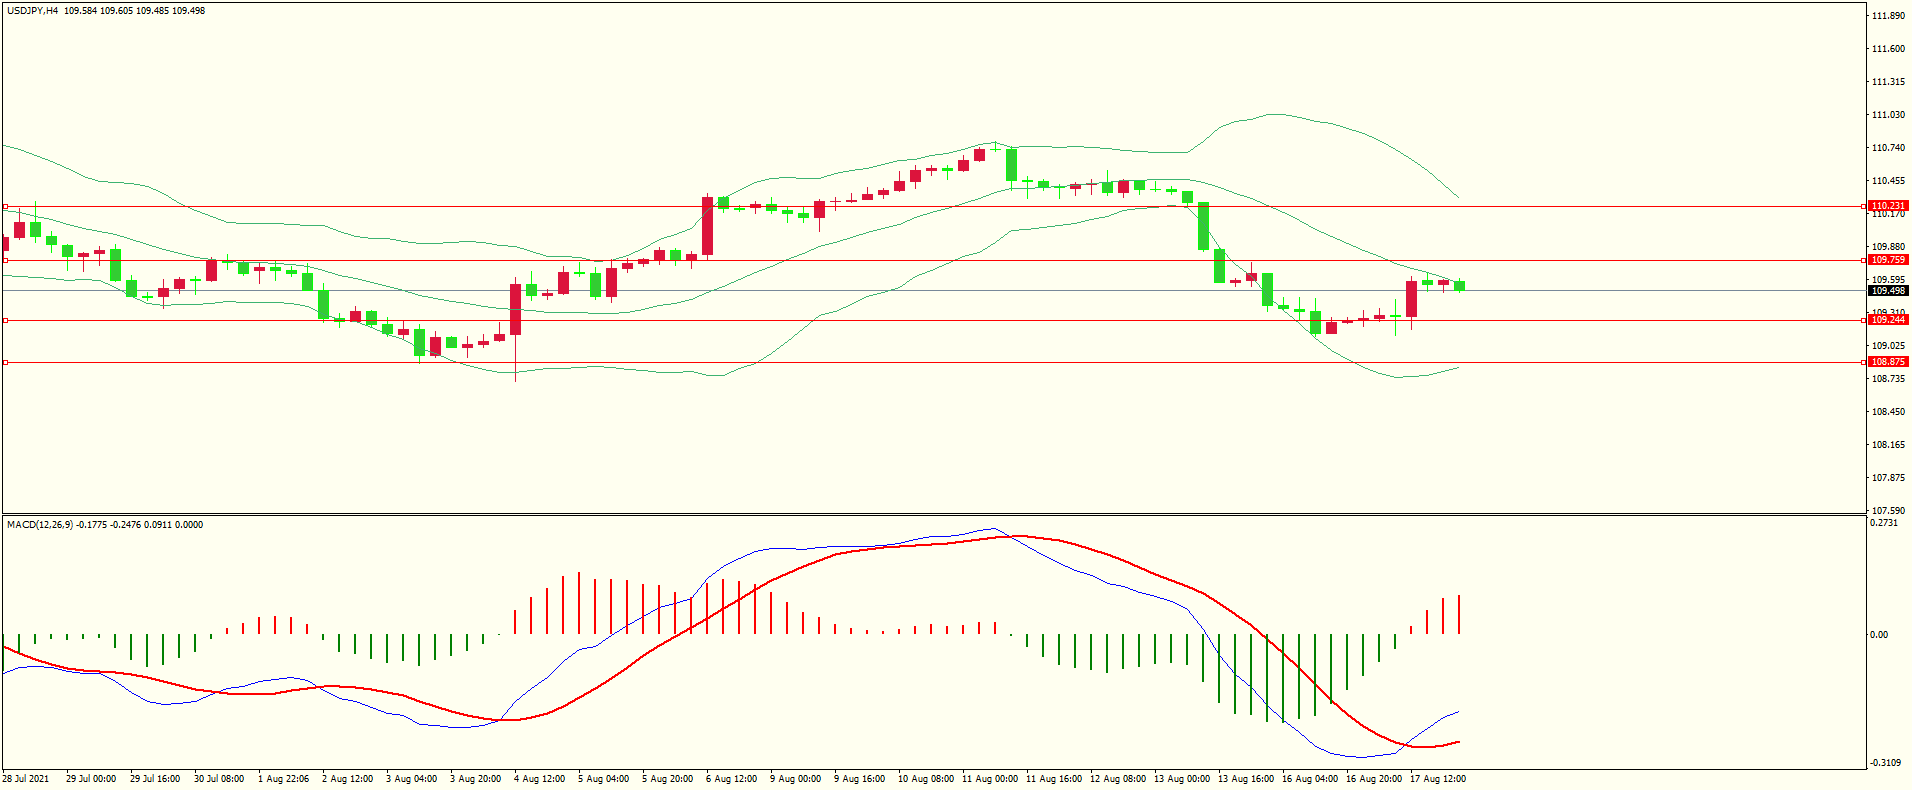
Task: Click the 13 Aug 16:00 time label
Action: tap(1246, 779)
